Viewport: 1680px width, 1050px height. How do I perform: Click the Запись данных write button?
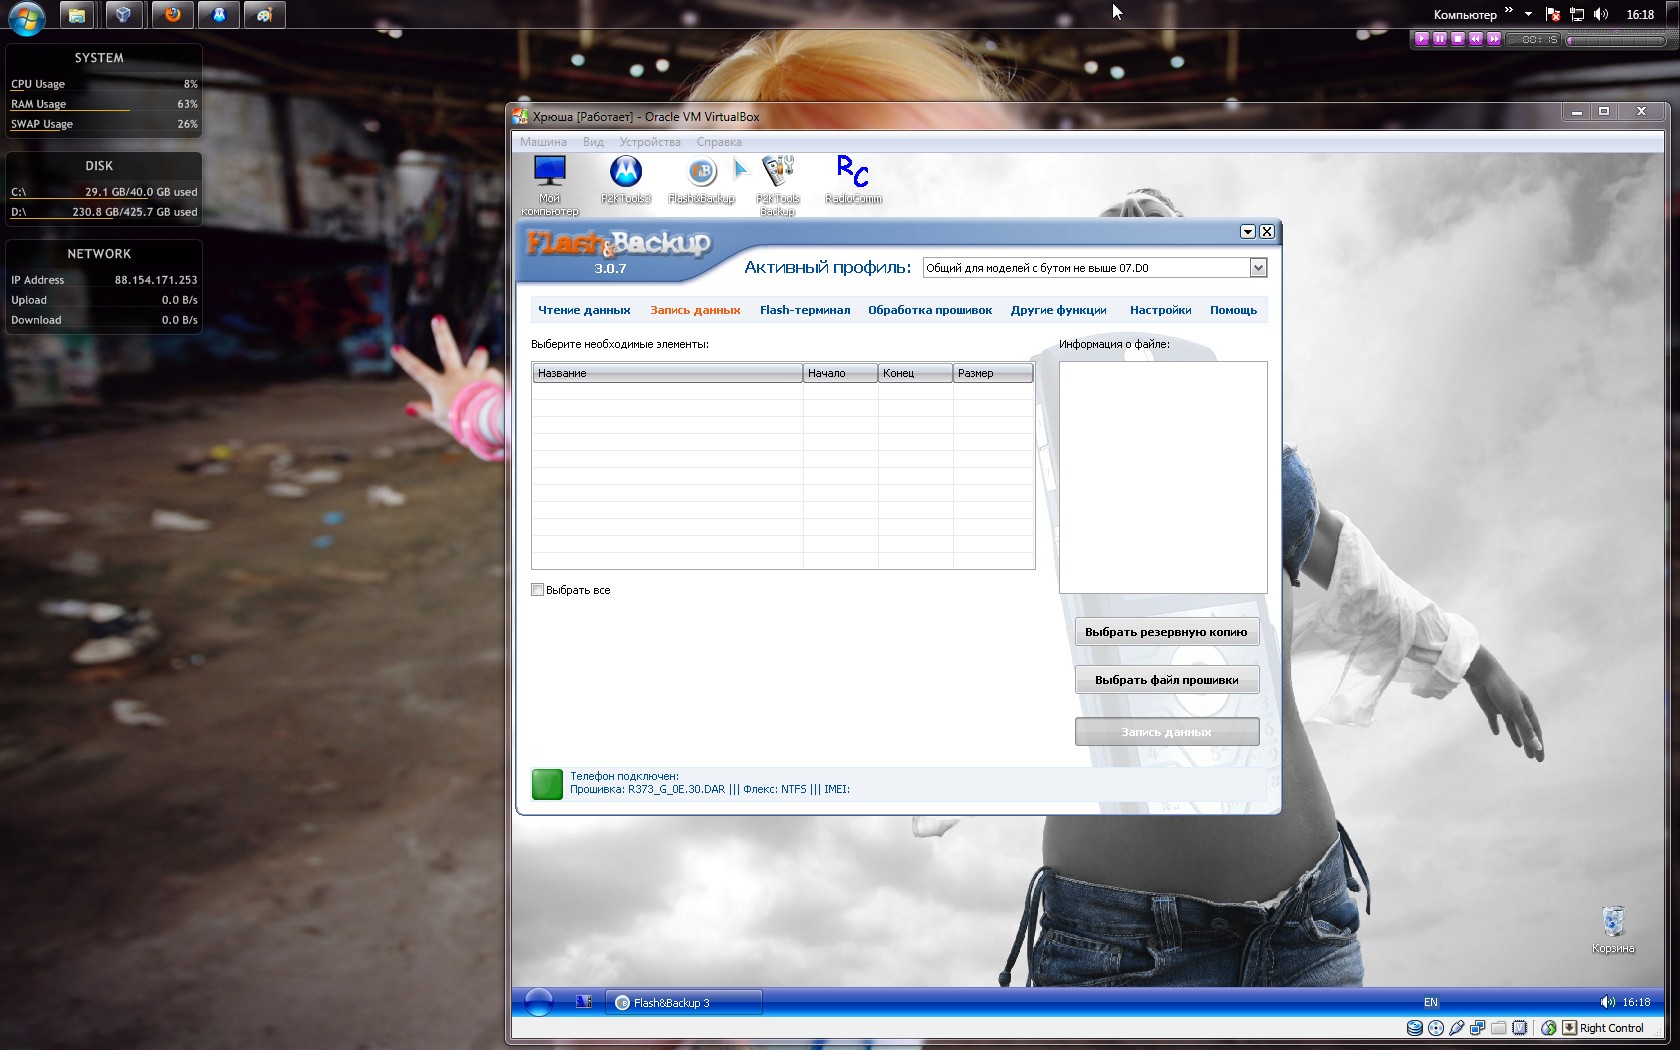pos(1166,732)
